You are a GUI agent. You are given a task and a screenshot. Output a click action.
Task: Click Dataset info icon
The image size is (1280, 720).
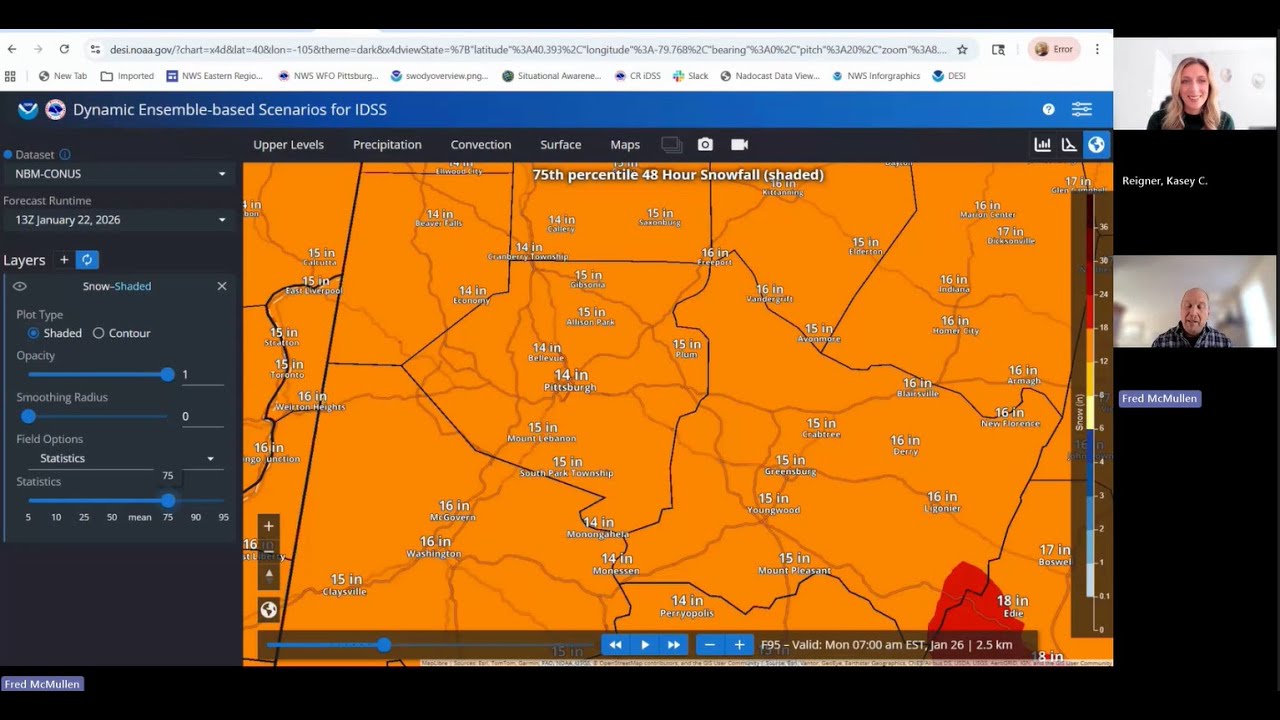point(65,155)
